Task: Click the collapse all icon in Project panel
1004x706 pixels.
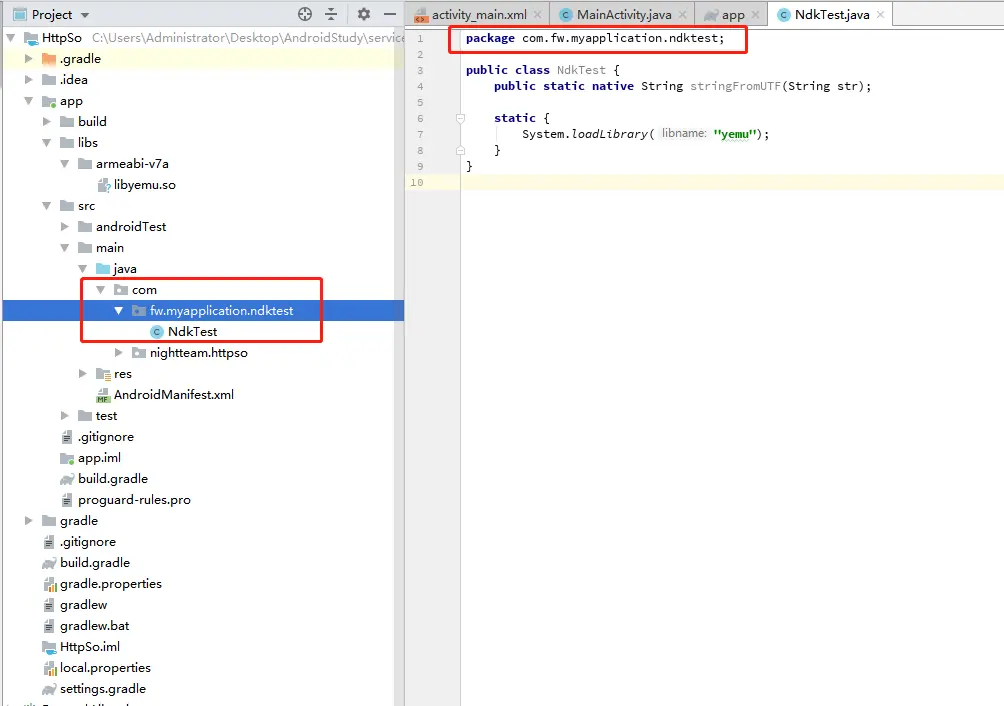Action: (x=331, y=14)
